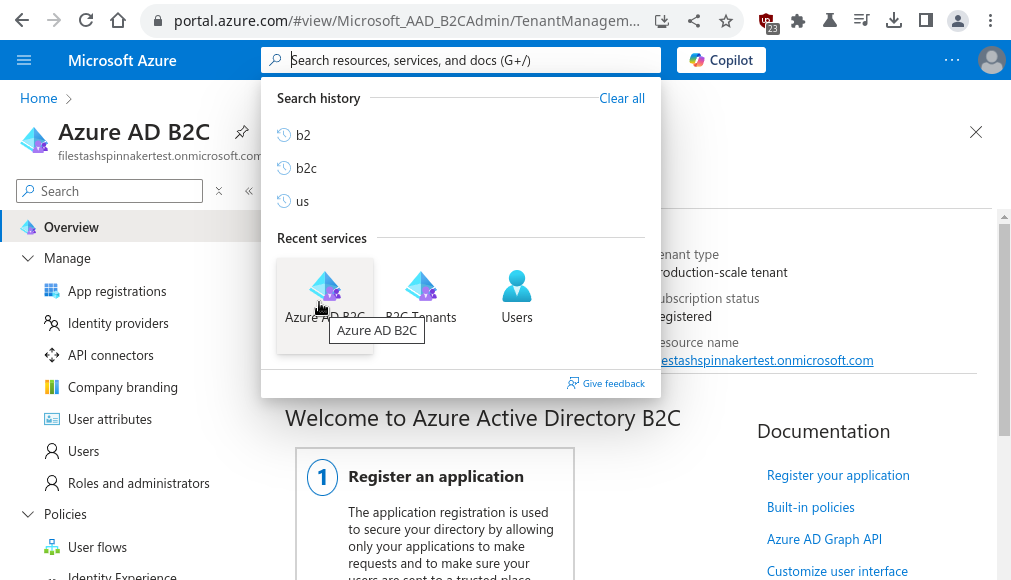Close the Azure AD B2C blade
The image size is (1011, 580).
[x=976, y=133]
